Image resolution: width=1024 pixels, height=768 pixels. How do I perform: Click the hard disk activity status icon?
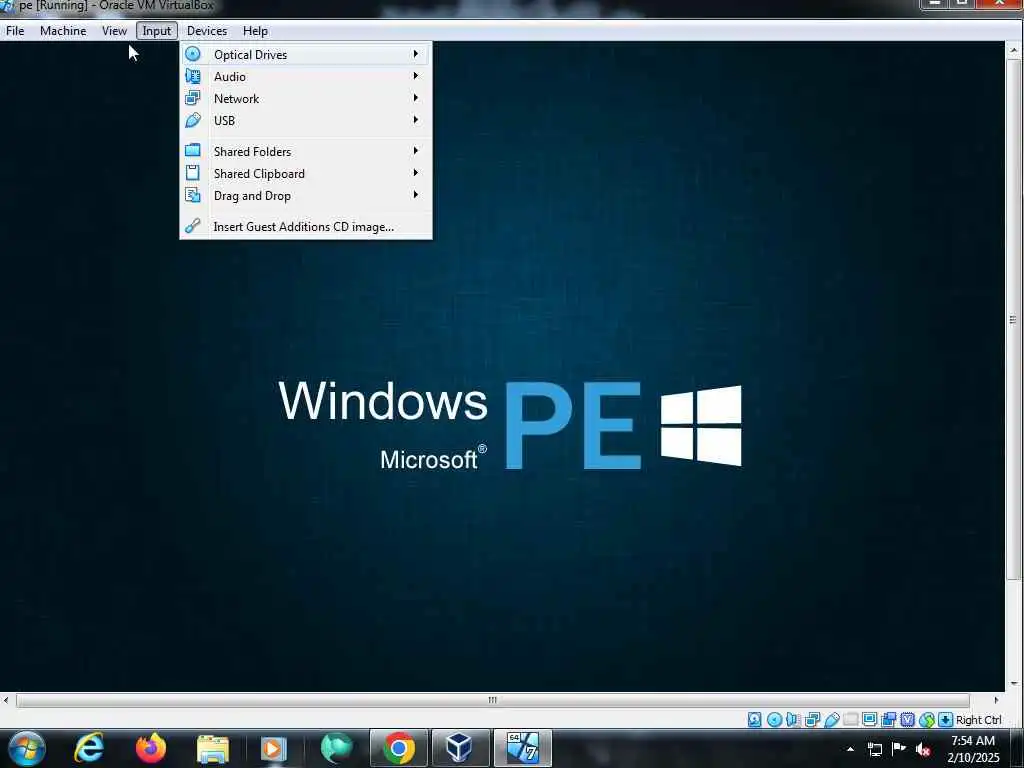(x=754, y=720)
